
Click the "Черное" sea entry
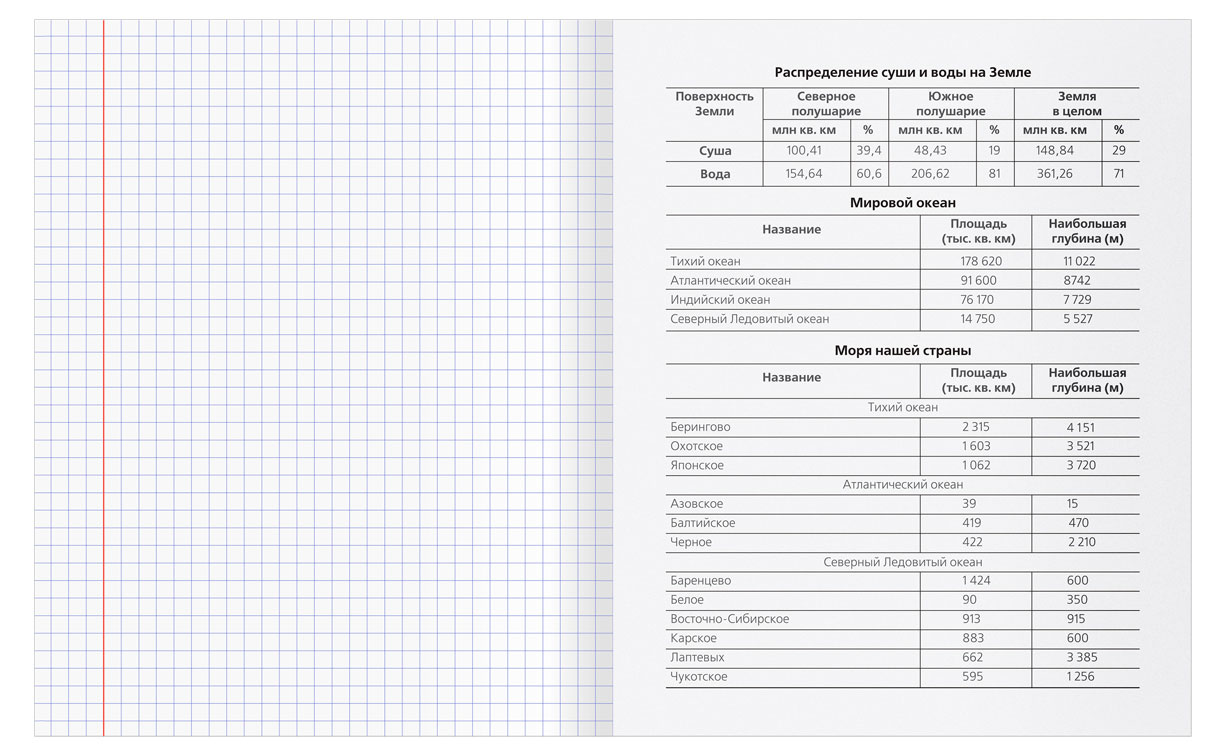click(x=691, y=542)
